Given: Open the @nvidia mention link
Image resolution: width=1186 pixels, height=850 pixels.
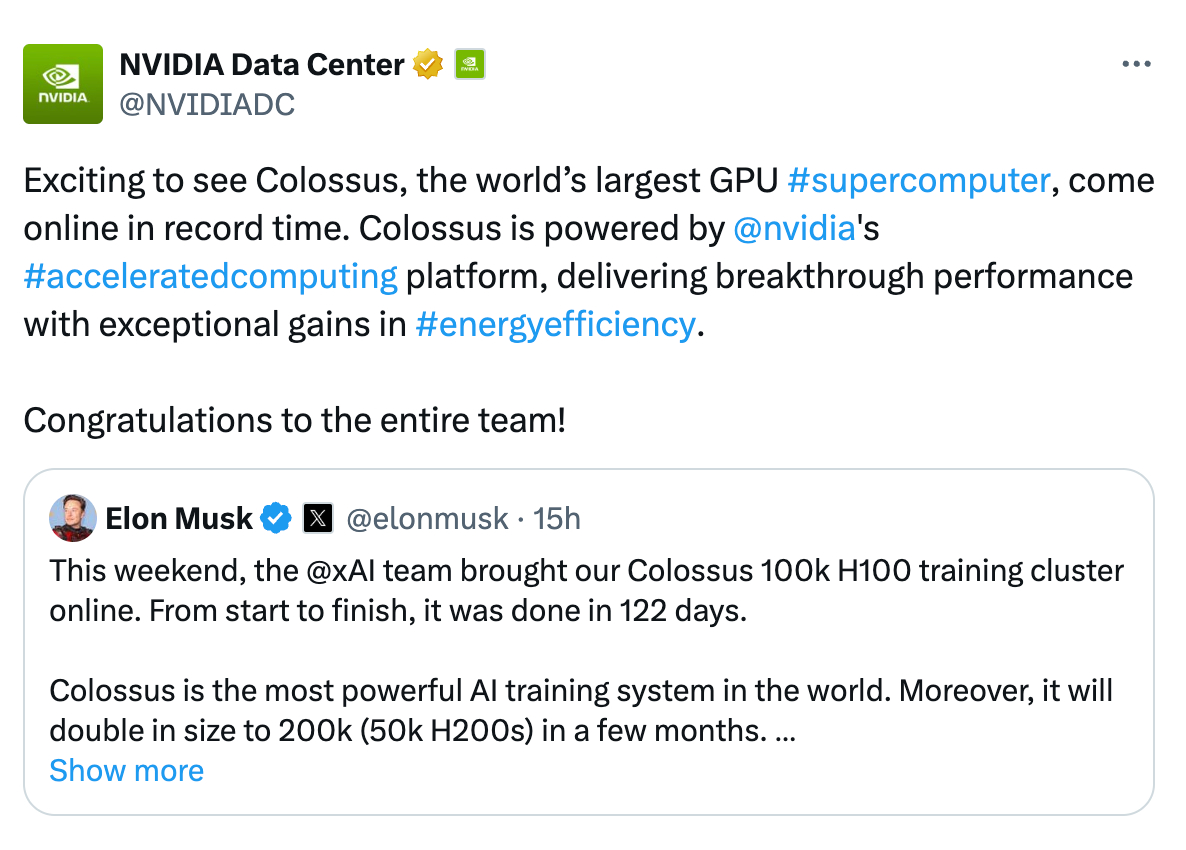Looking at the screenshot, I should [794, 228].
